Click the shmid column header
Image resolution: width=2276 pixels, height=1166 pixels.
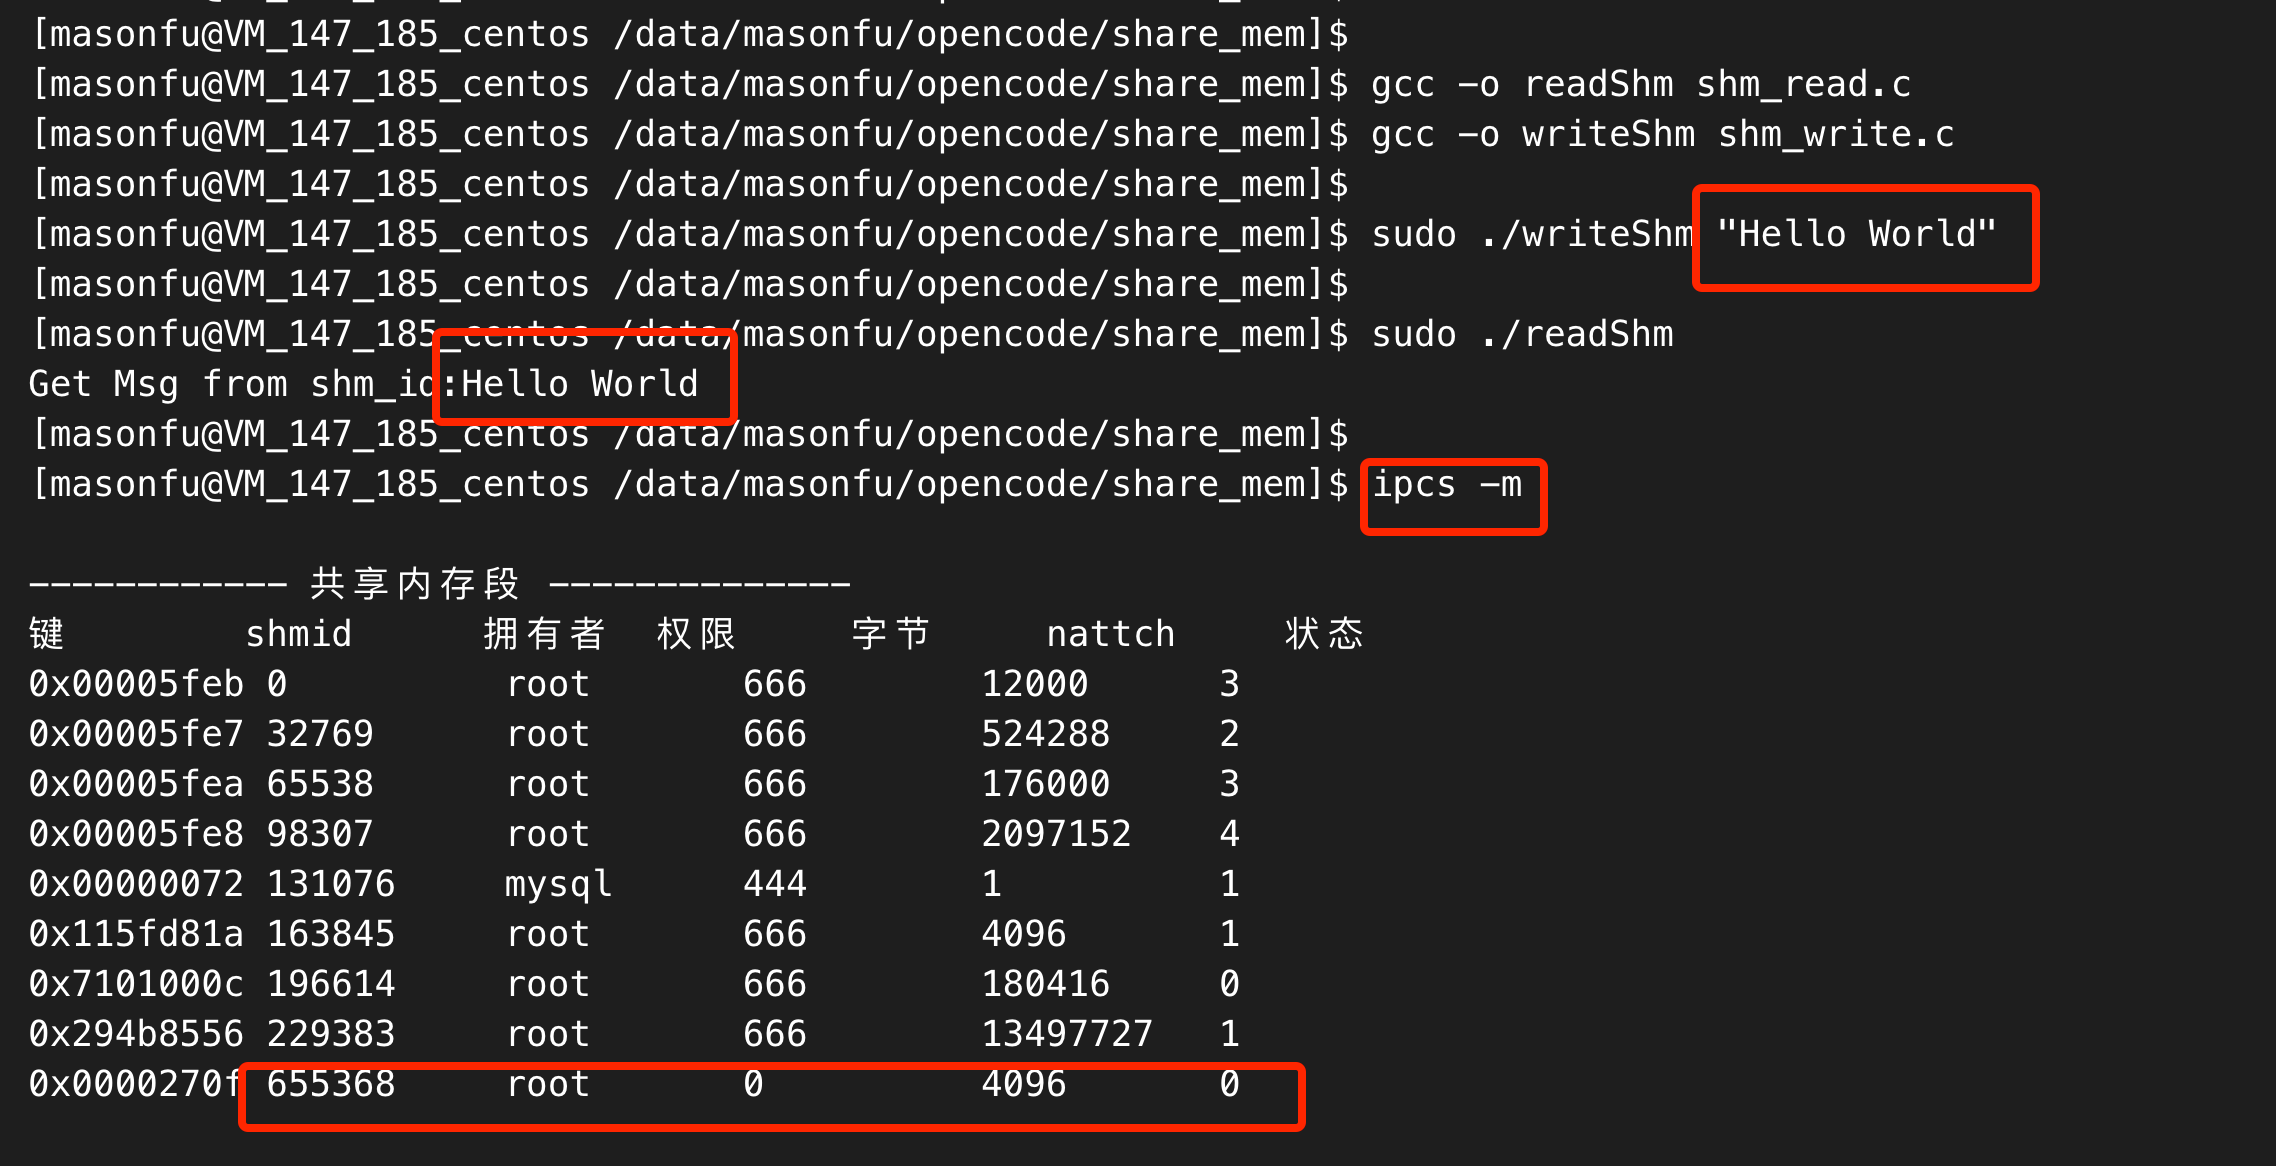298,634
